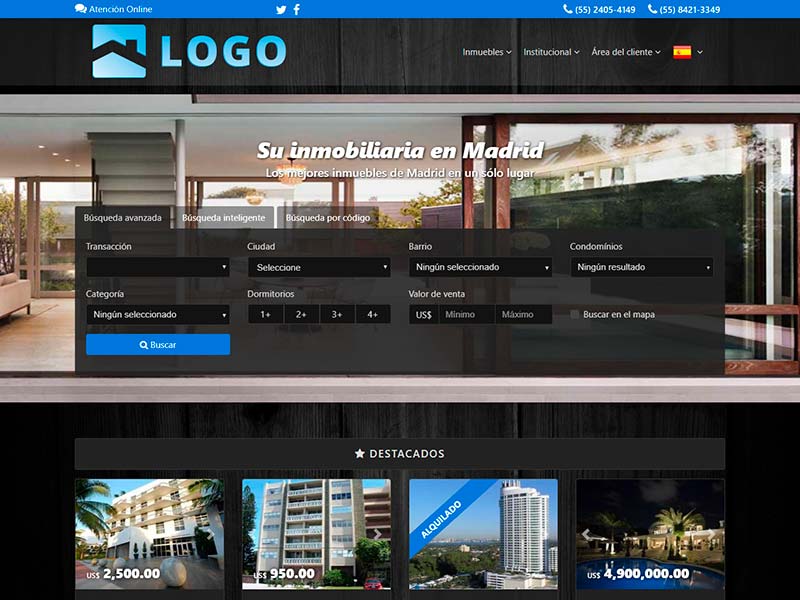The width and height of the screenshot is (800, 600).
Task: Click the star icon next to DESTACADOS
Action: tap(360, 454)
